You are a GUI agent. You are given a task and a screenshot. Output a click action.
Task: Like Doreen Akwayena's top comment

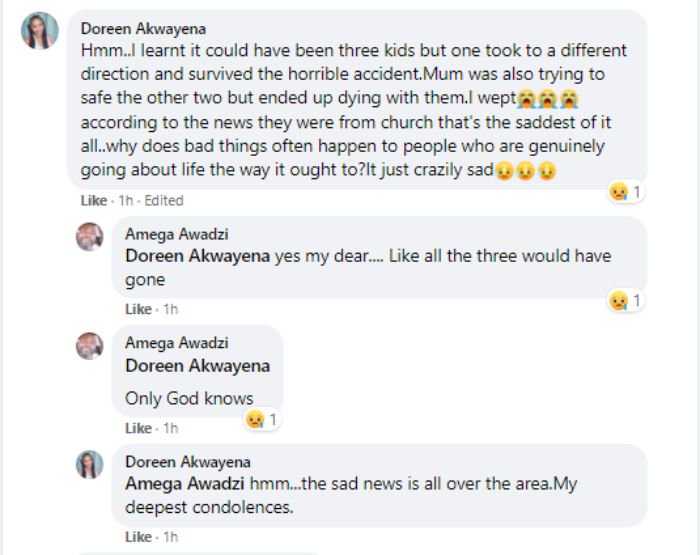point(94,200)
